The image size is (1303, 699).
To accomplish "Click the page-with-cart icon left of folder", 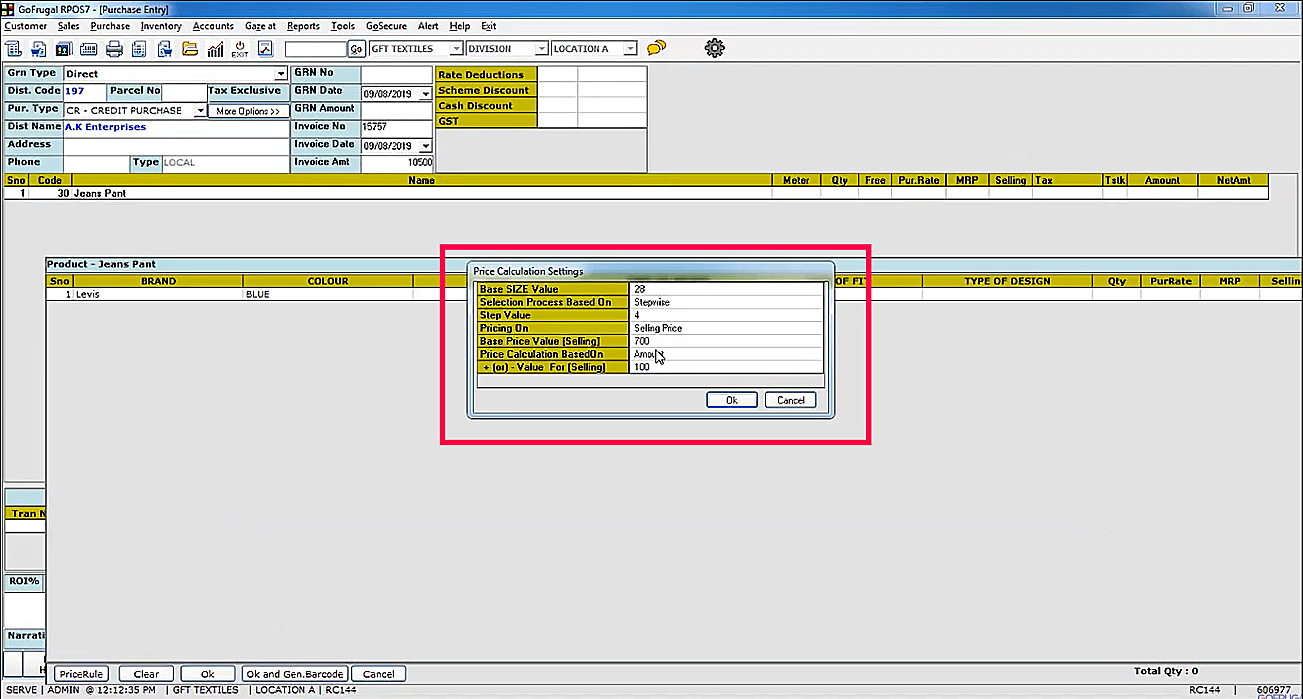I will tap(164, 49).
